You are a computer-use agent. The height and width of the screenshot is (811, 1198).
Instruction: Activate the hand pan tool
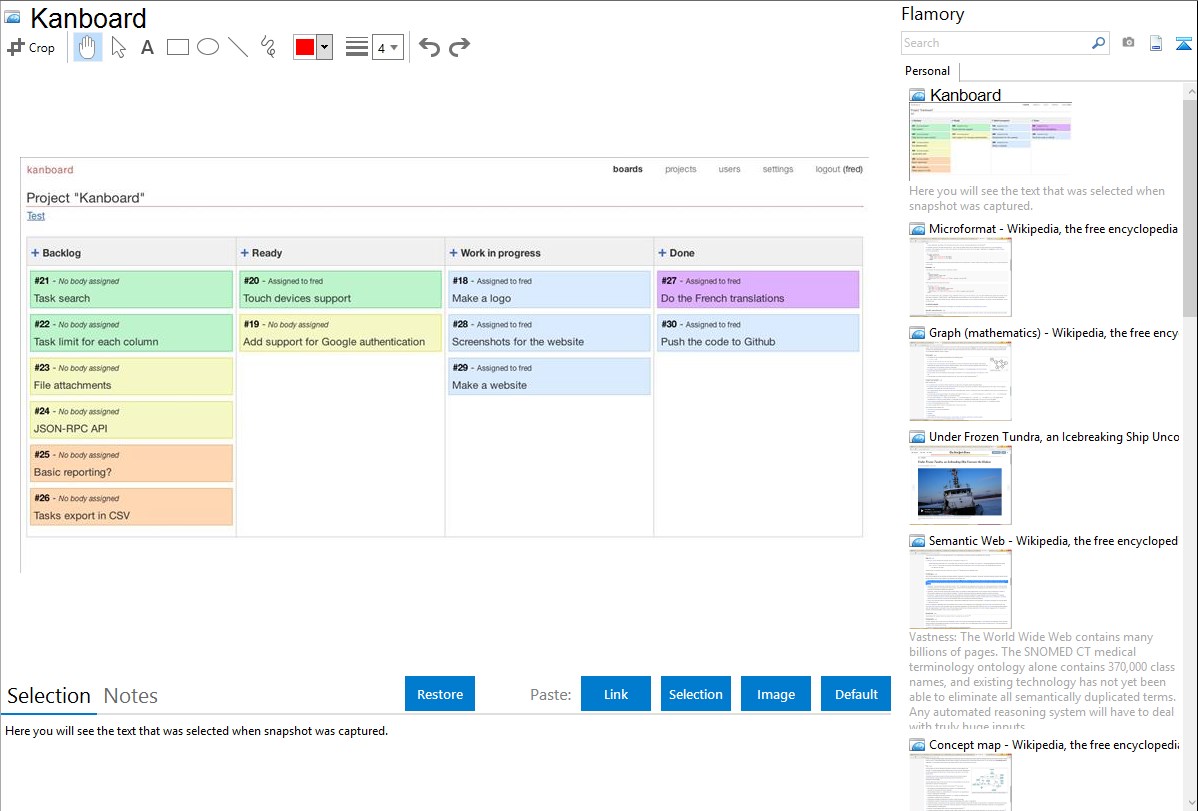[x=87, y=47]
